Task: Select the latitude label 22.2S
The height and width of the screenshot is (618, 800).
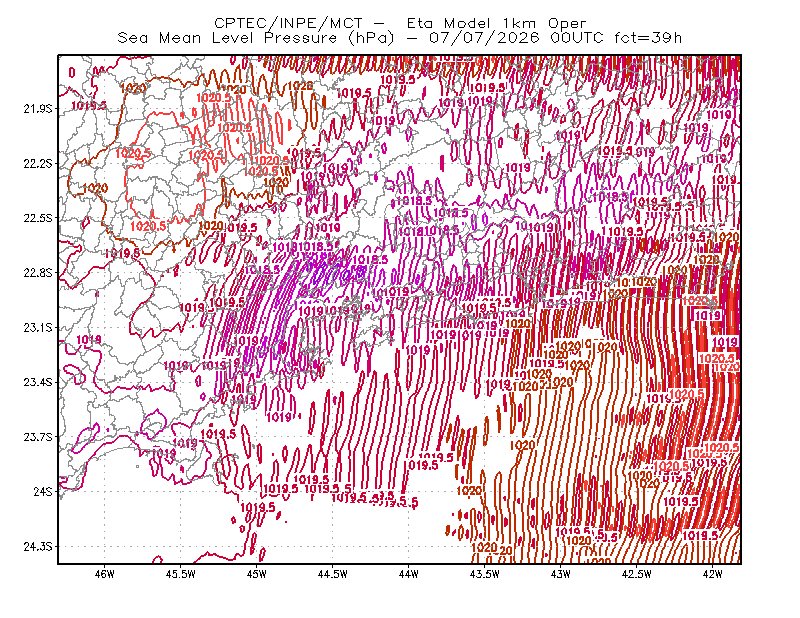Action: point(38,163)
